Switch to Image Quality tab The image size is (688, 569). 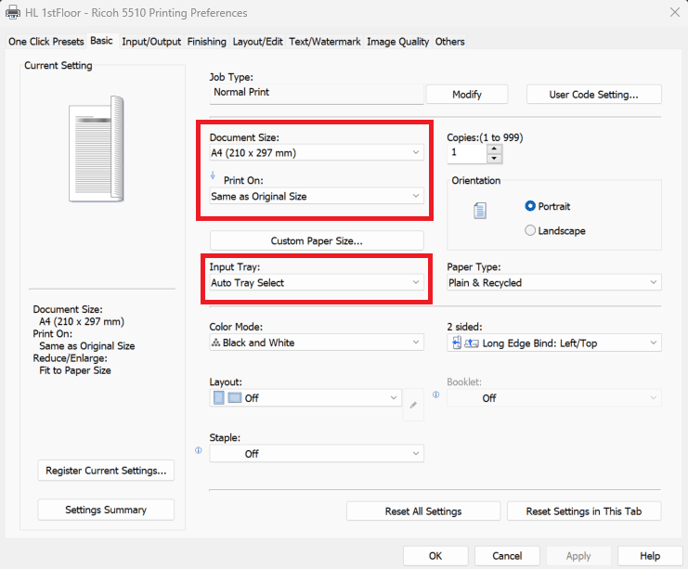pyautogui.click(x=398, y=42)
